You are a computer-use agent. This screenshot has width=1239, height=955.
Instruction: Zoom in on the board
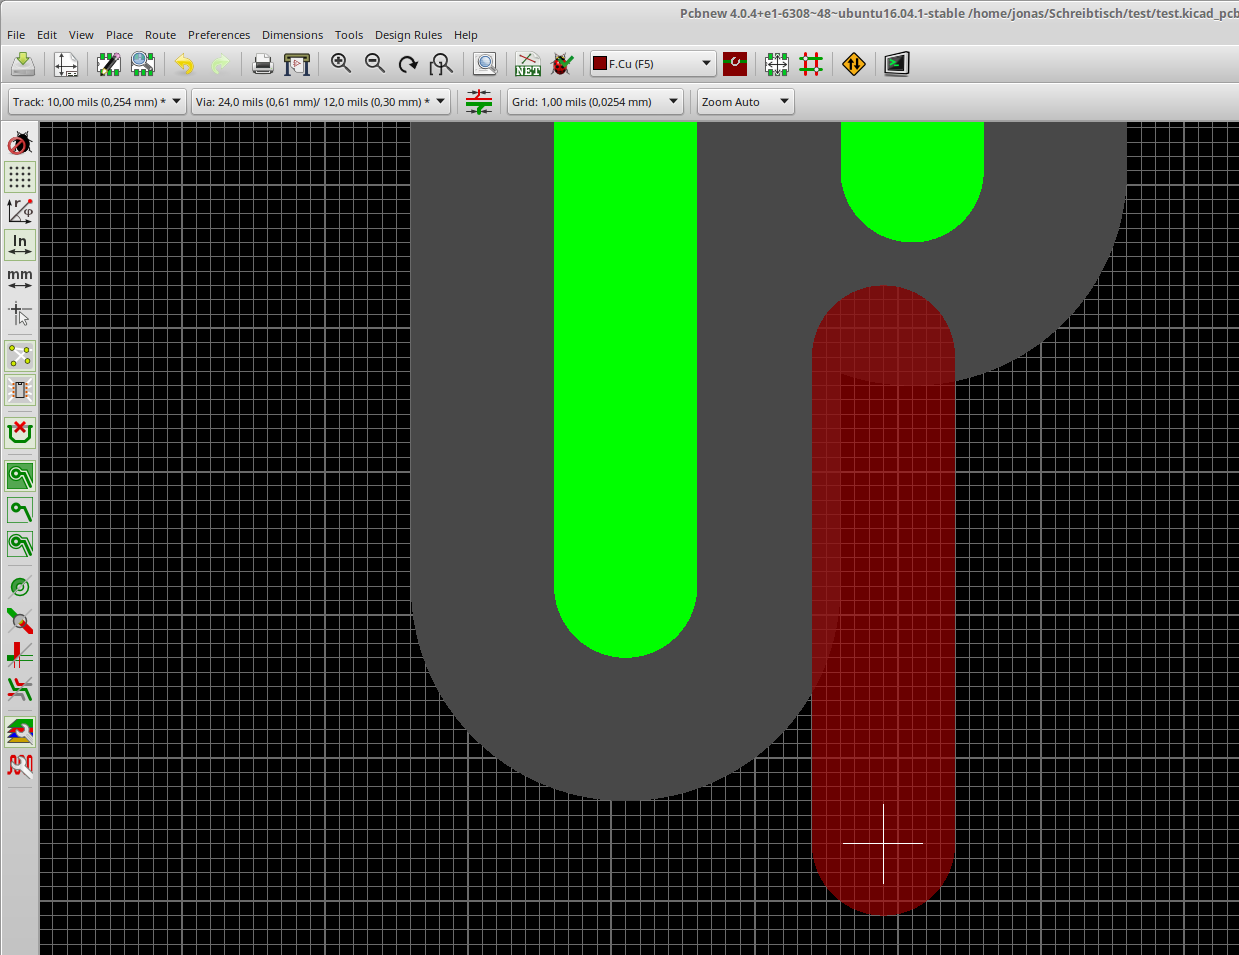[x=341, y=64]
